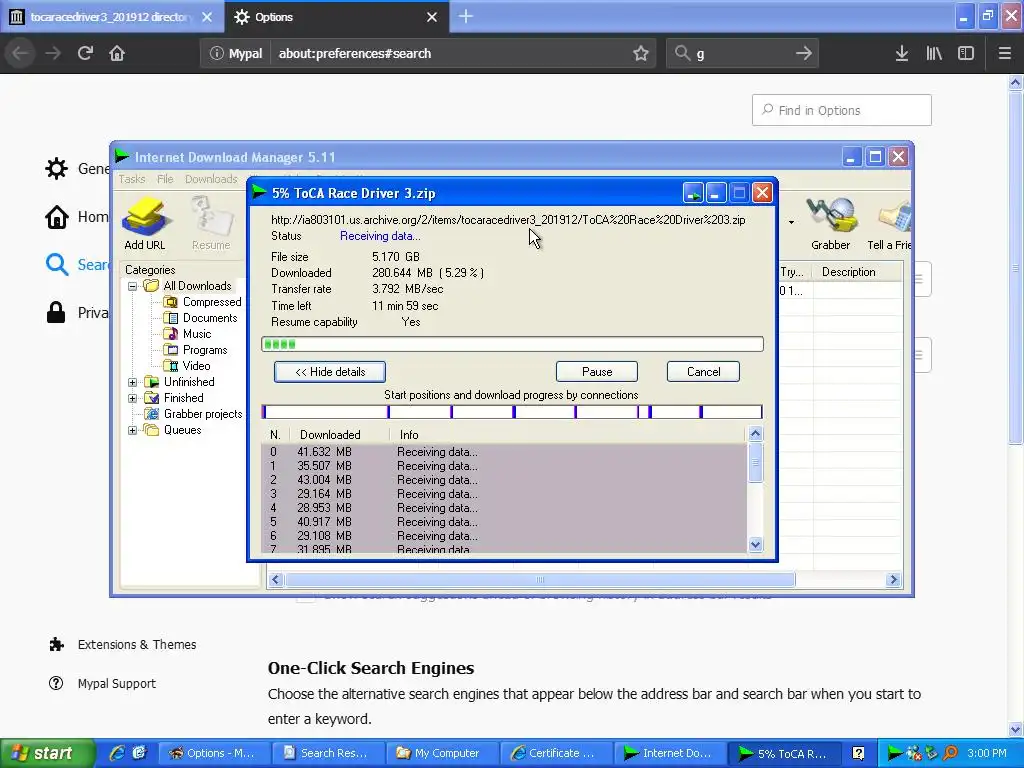Open a new browser tab with plus
The image size is (1024, 768).
pos(466,16)
